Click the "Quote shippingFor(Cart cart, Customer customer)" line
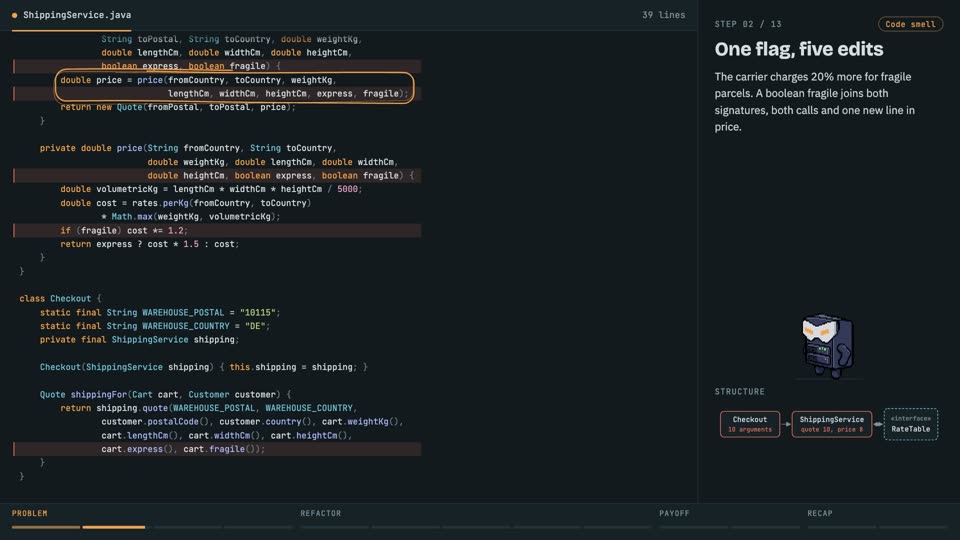 point(165,394)
